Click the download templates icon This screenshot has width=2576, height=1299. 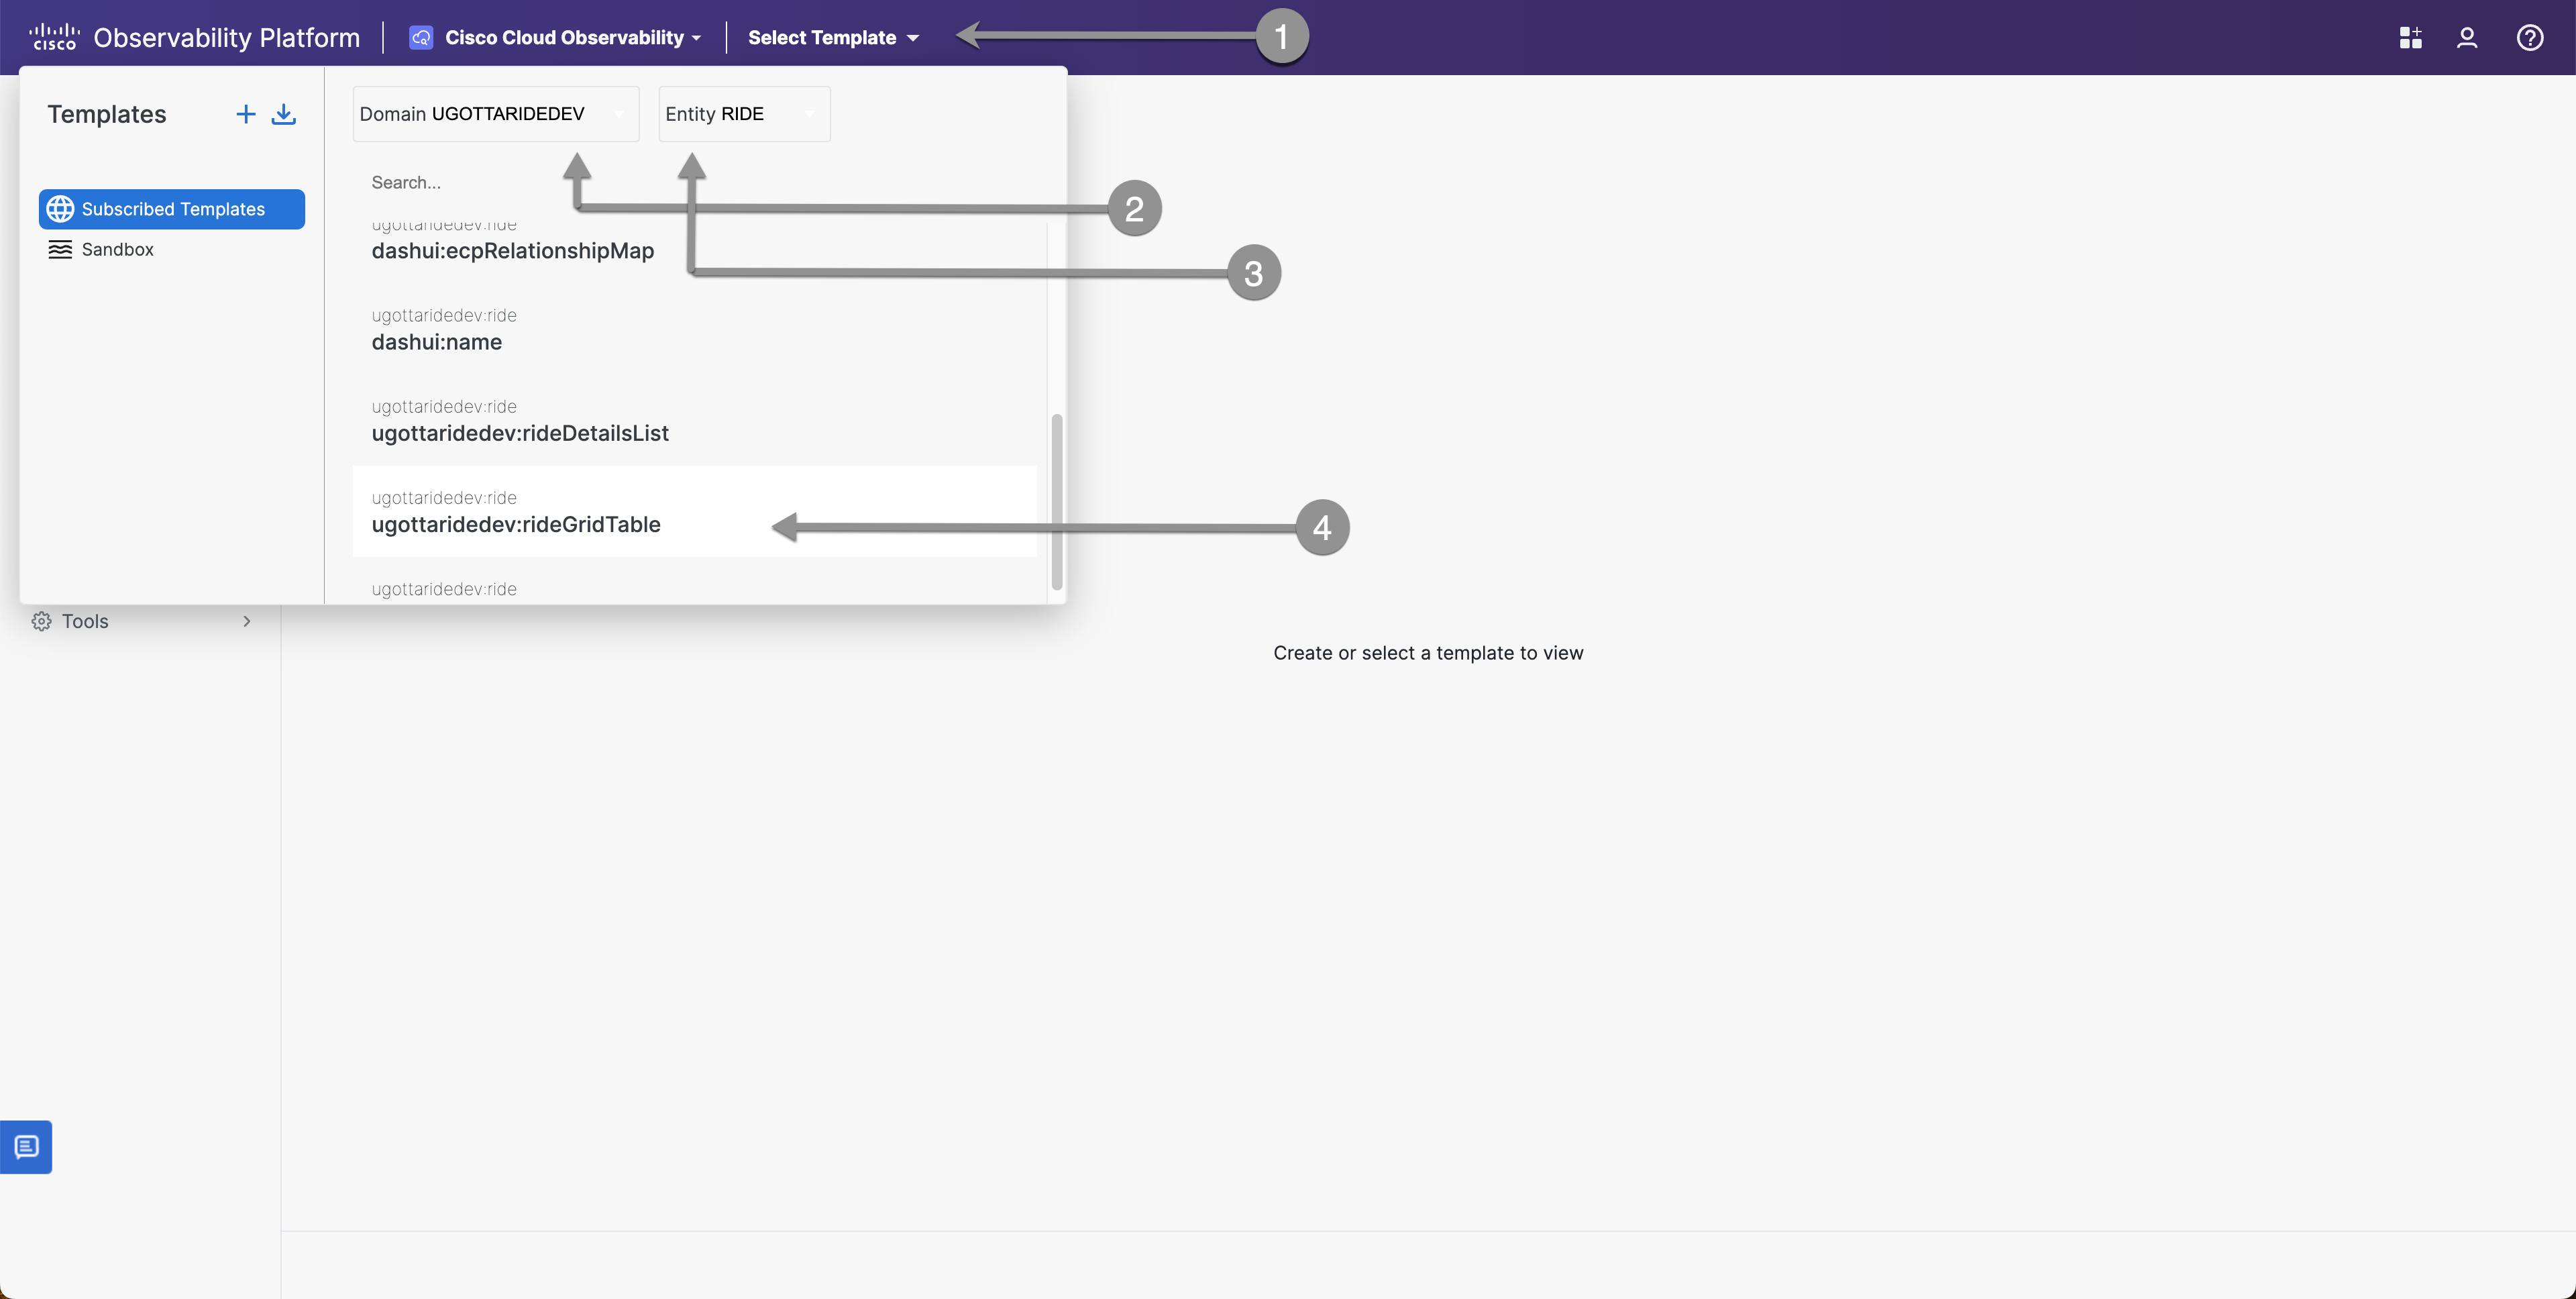[284, 114]
